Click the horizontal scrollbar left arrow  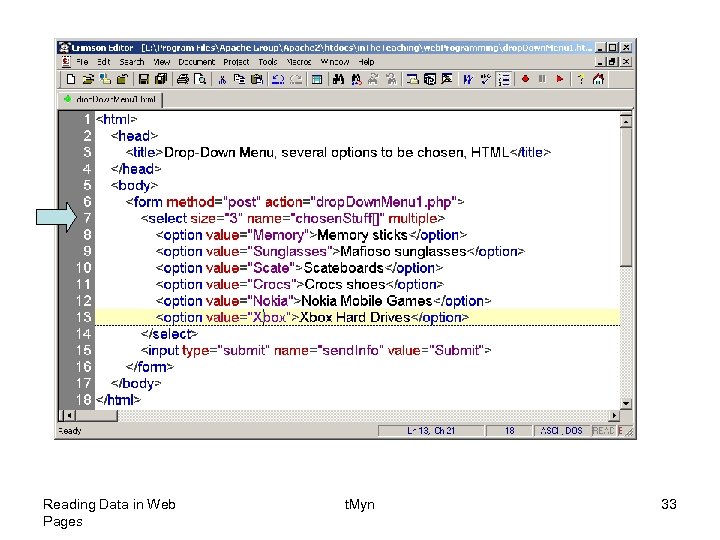pyautogui.click(x=70, y=416)
